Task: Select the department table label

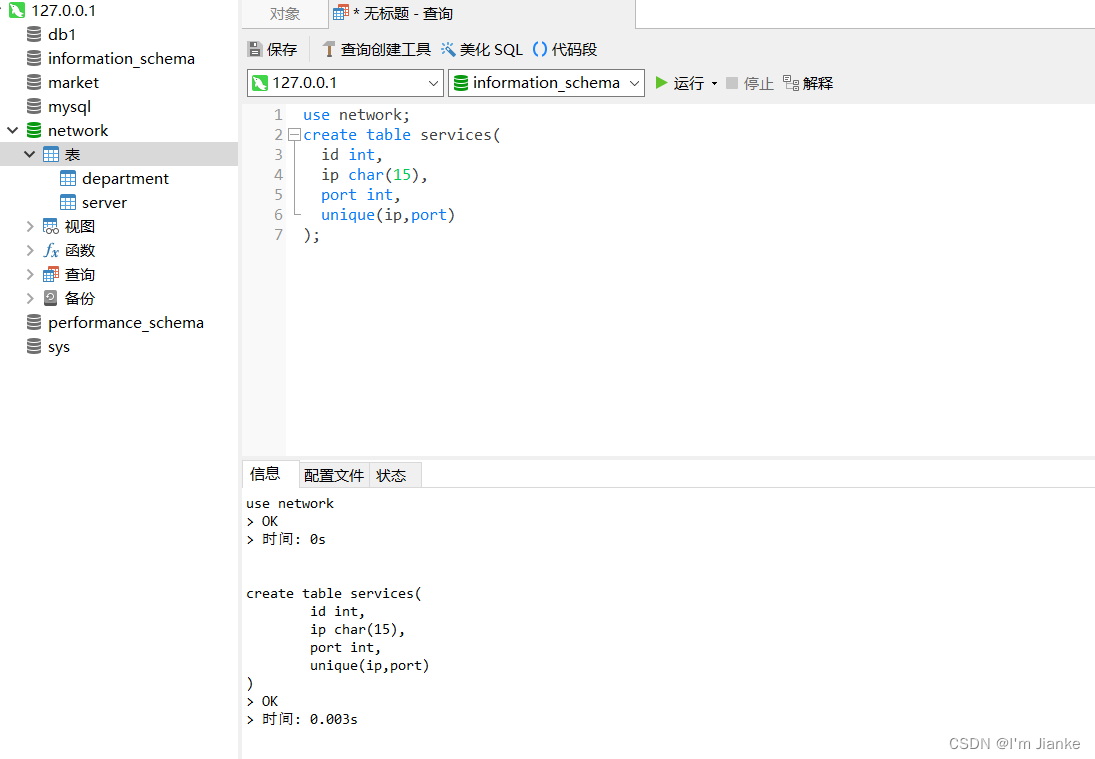Action: pyautogui.click(x=125, y=179)
